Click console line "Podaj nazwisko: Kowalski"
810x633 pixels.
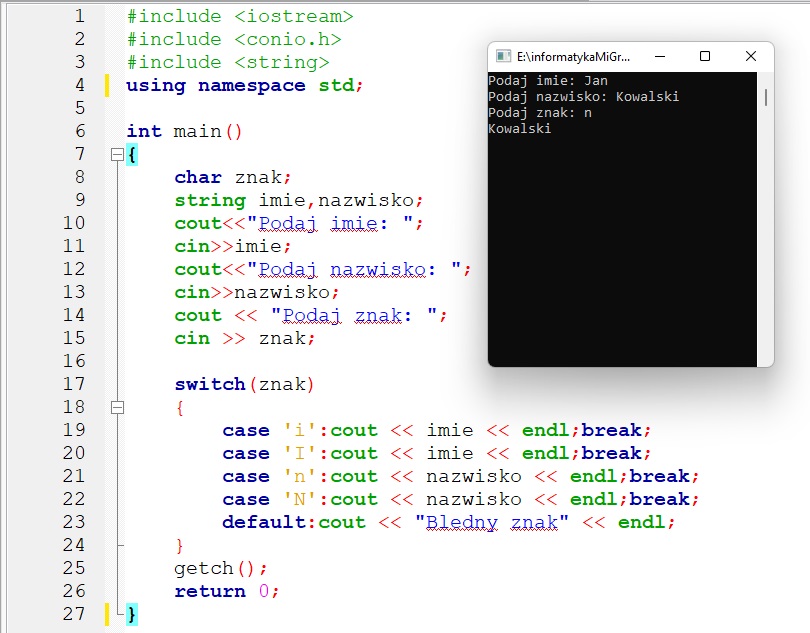click(584, 97)
